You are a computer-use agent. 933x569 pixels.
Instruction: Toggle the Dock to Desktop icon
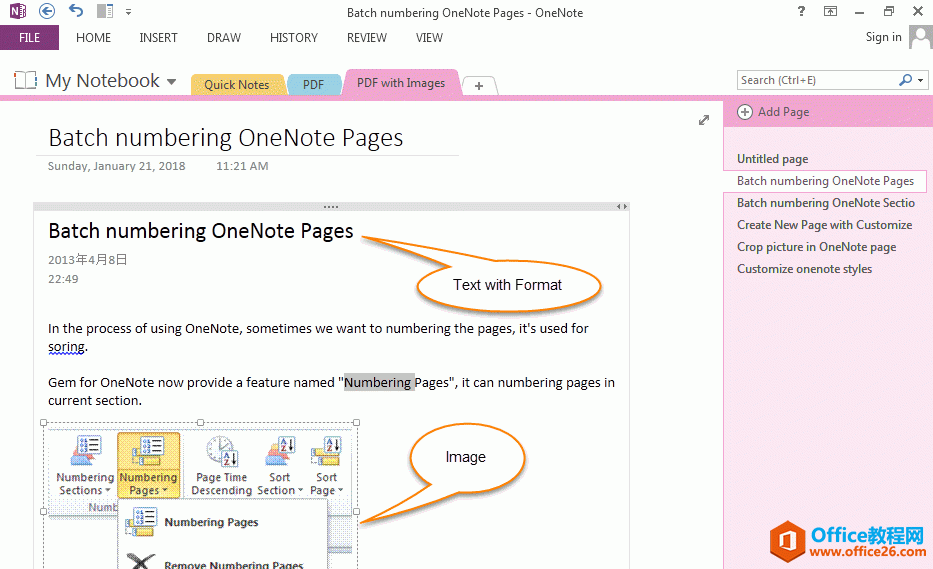point(105,11)
